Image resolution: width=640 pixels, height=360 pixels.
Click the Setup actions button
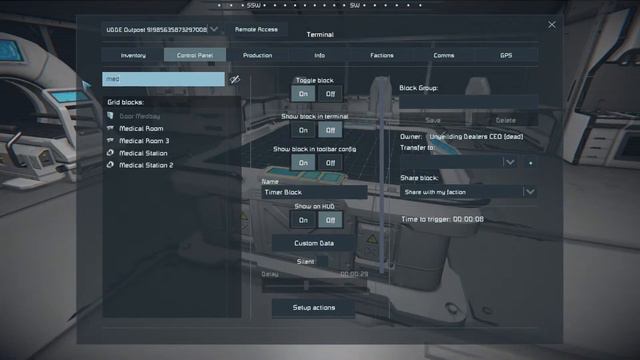tap(313, 308)
